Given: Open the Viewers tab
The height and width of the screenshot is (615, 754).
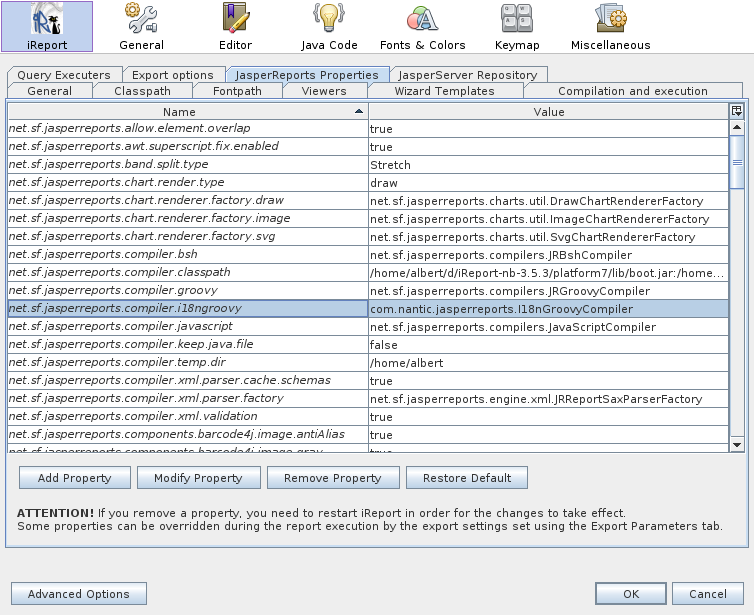Looking at the screenshot, I should pyautogui.click(x=324, y=91).
